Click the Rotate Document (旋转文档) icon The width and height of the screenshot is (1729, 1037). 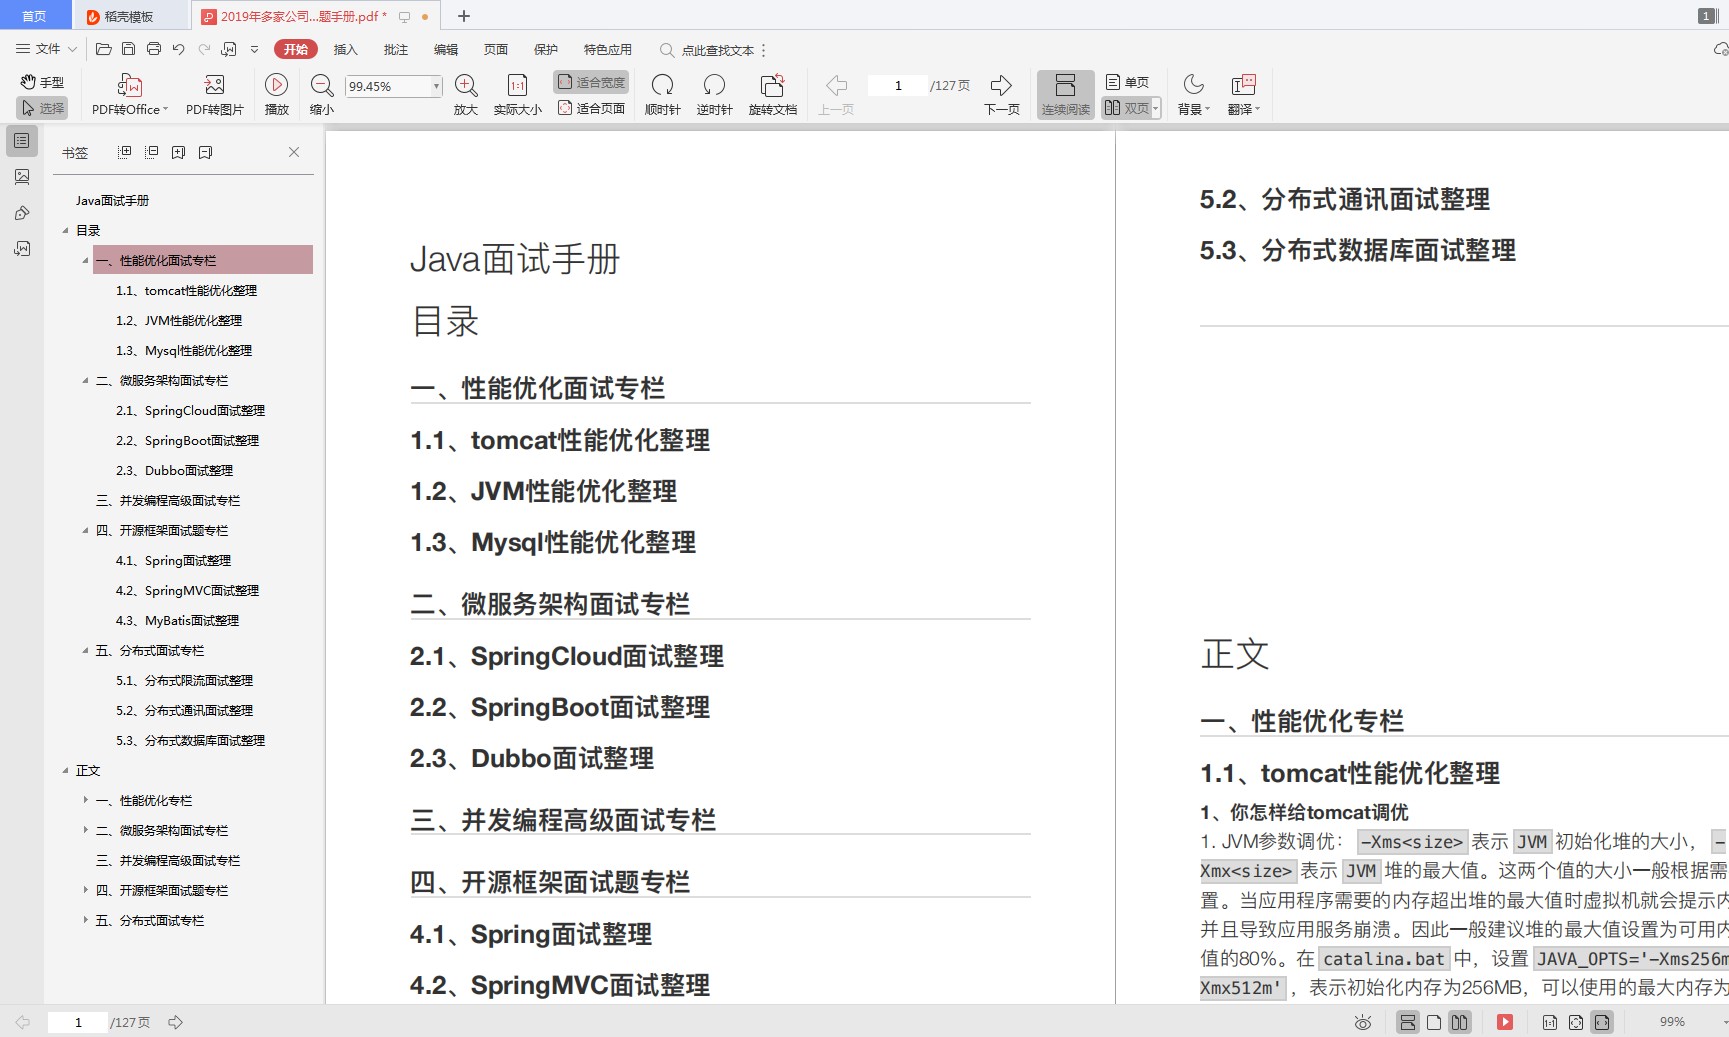pos(772,85)
